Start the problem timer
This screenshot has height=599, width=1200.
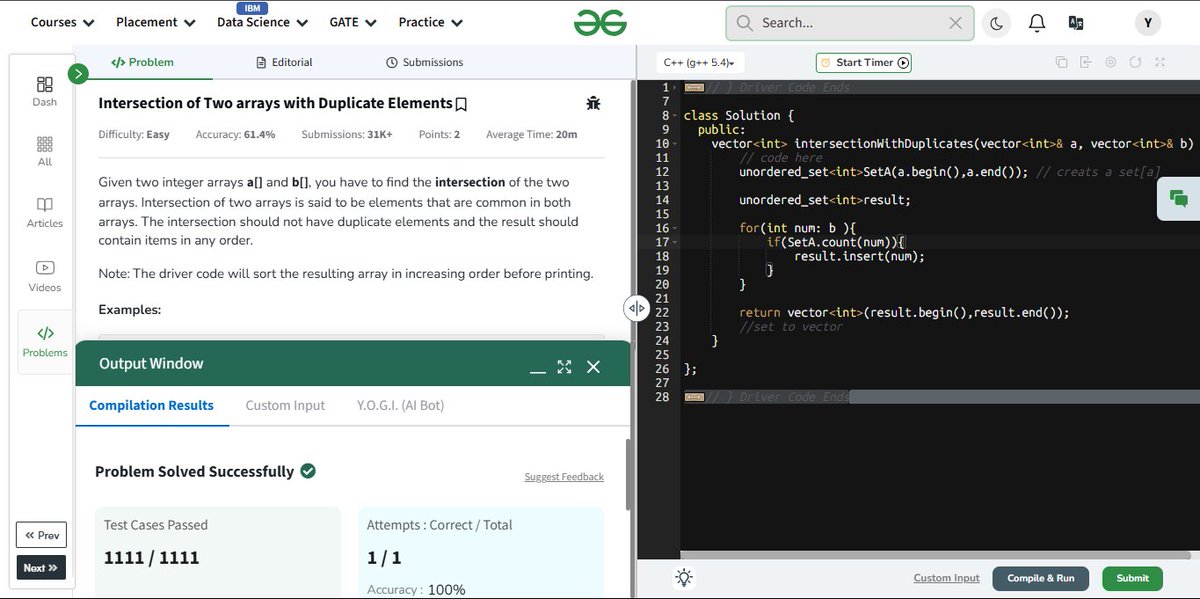pyautogui.click(x=864, y=62)
